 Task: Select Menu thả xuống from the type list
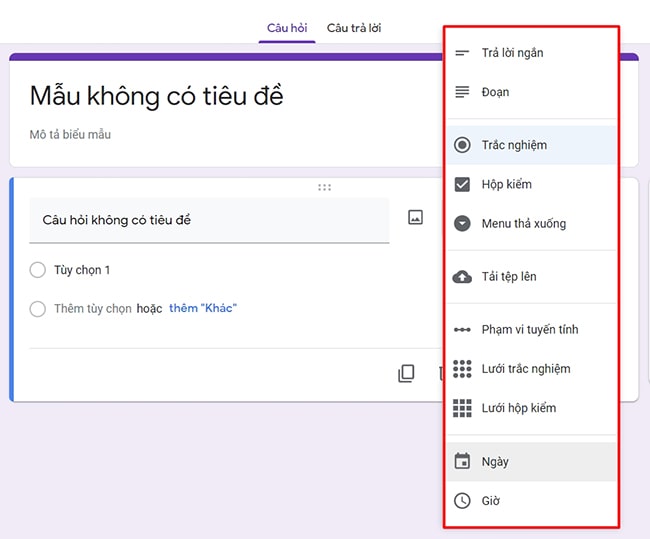click(523, 224)
